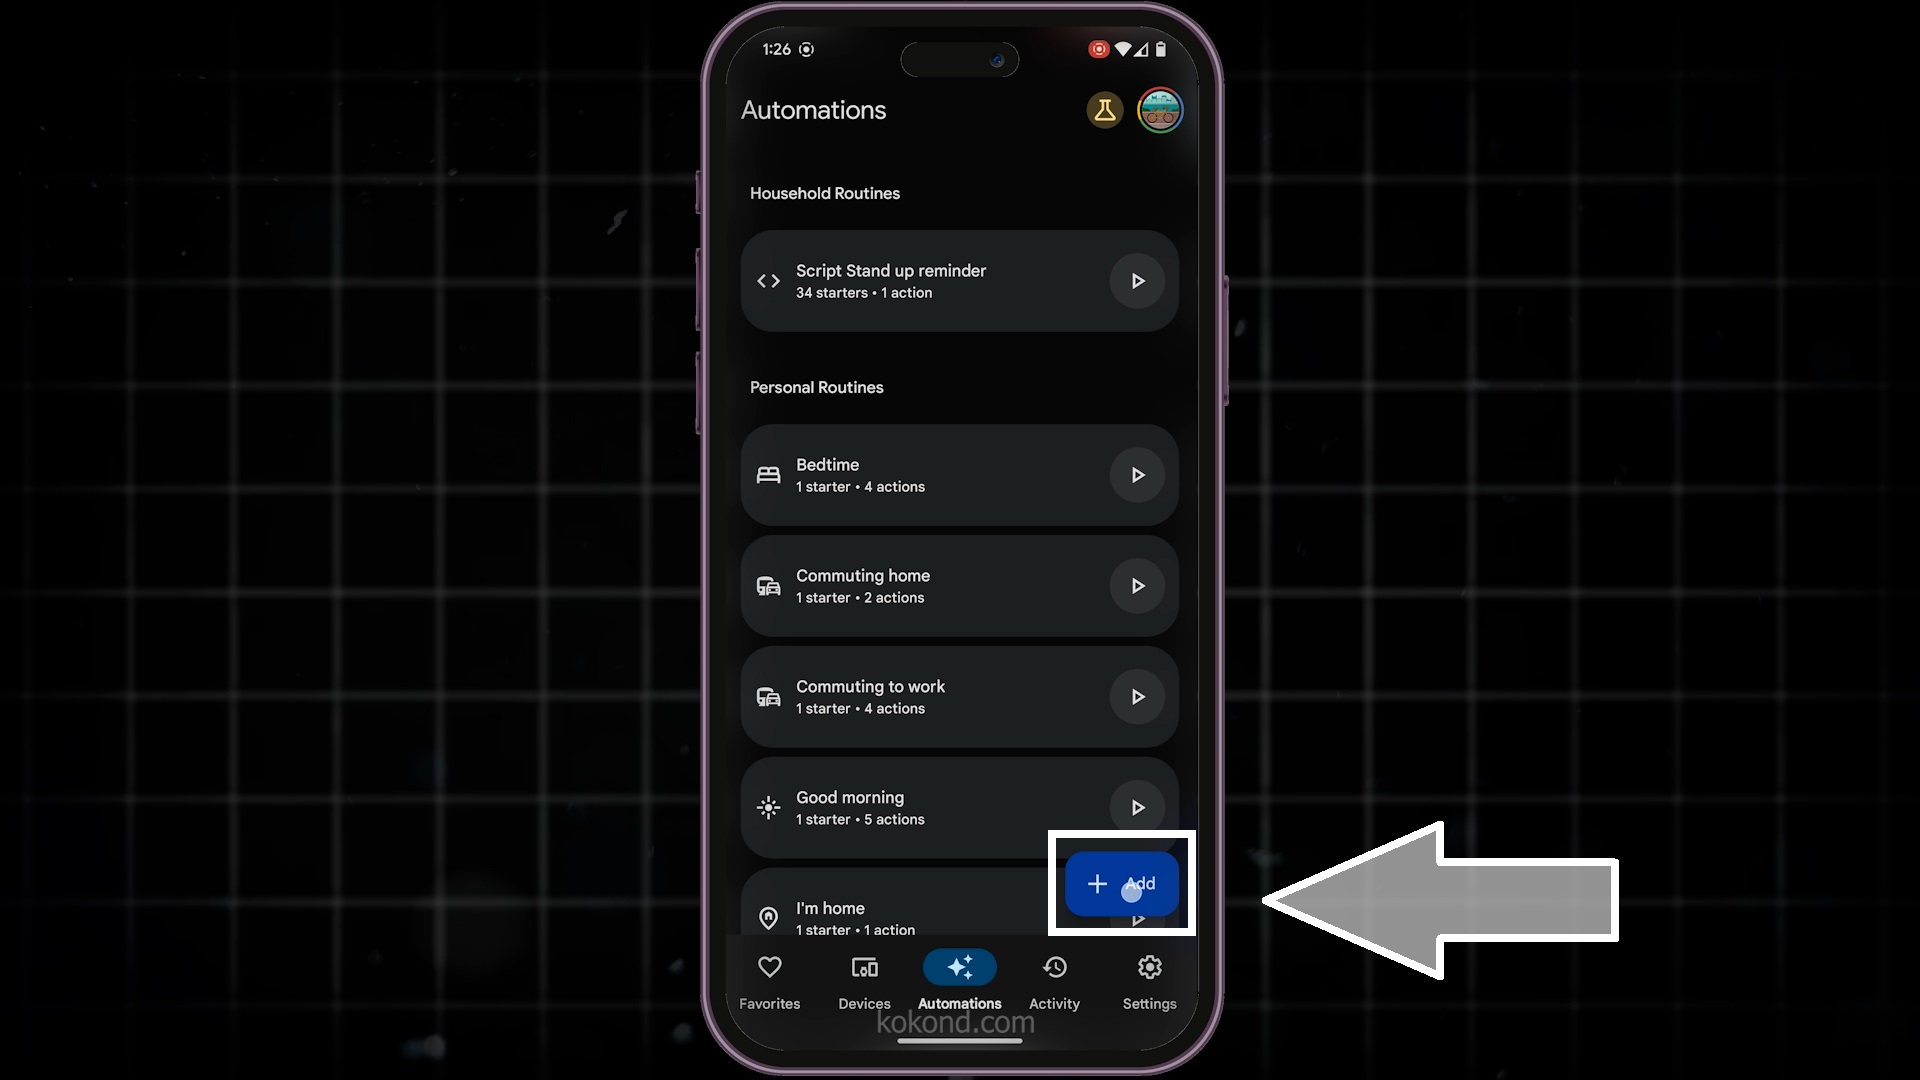Tap the Add automation button

[x=1120, y=882]
